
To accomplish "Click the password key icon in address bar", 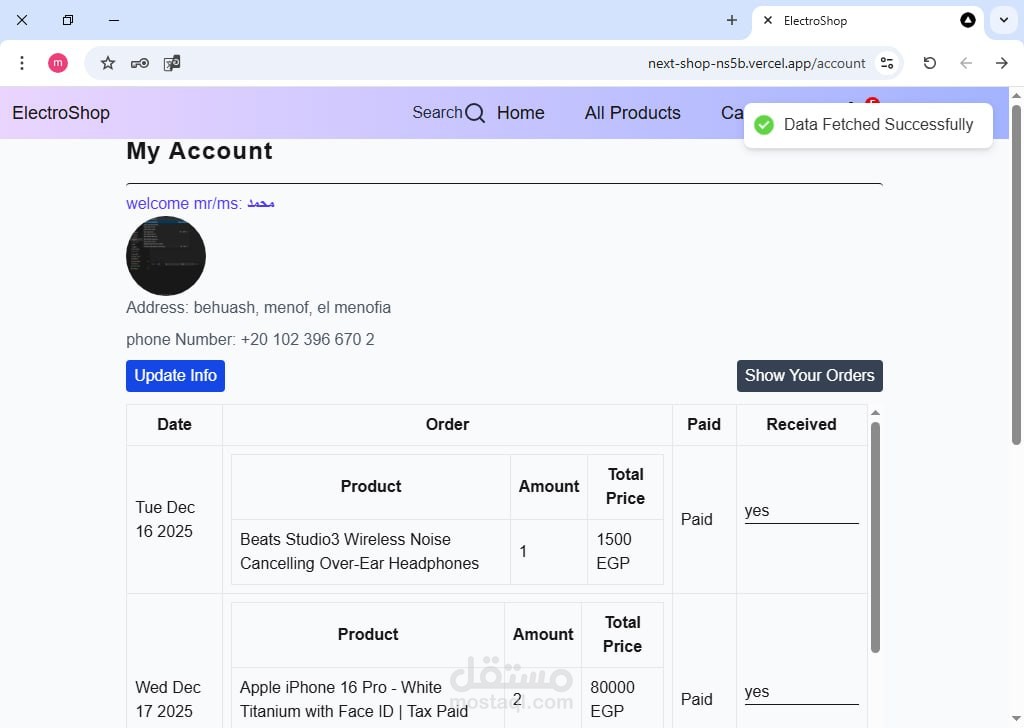I will tap(140, 63).
